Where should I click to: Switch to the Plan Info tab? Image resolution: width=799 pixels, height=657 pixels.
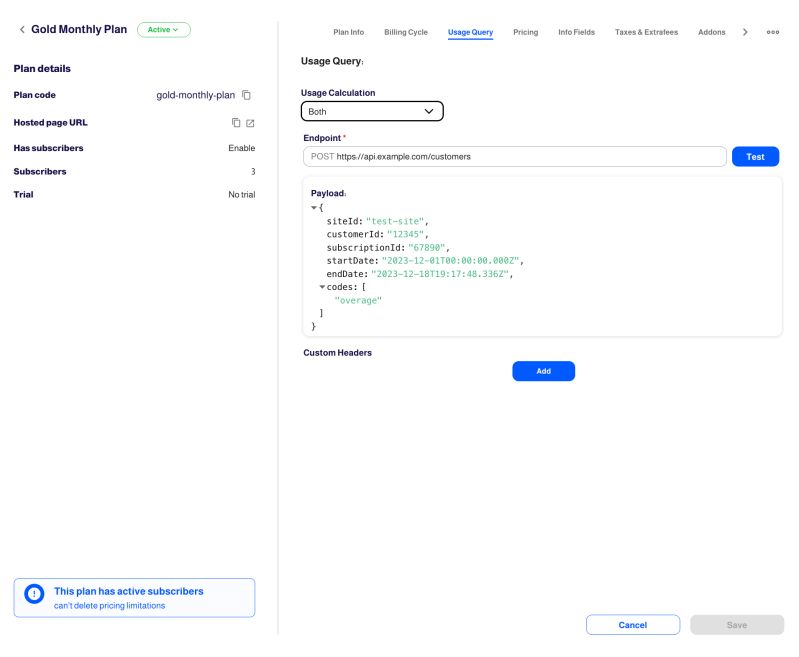click(x=349, y=32)
